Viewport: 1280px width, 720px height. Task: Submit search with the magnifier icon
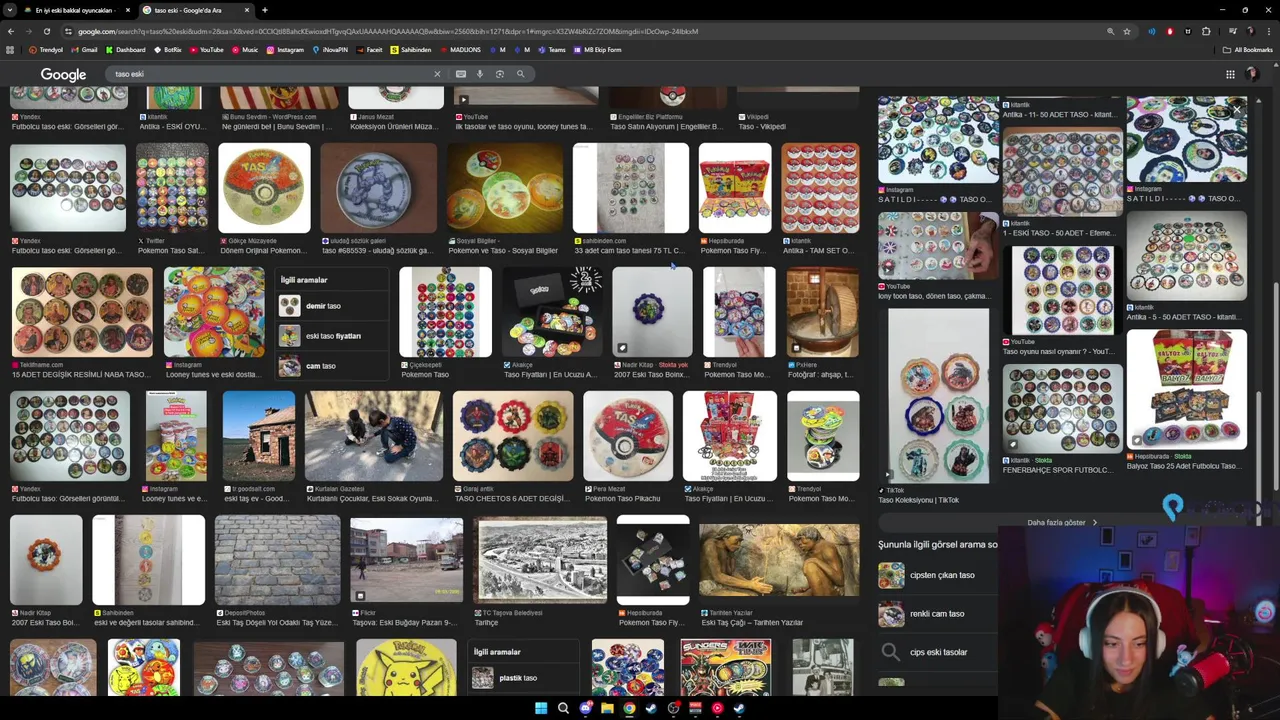pyautogui.click(x=520, y=74)
